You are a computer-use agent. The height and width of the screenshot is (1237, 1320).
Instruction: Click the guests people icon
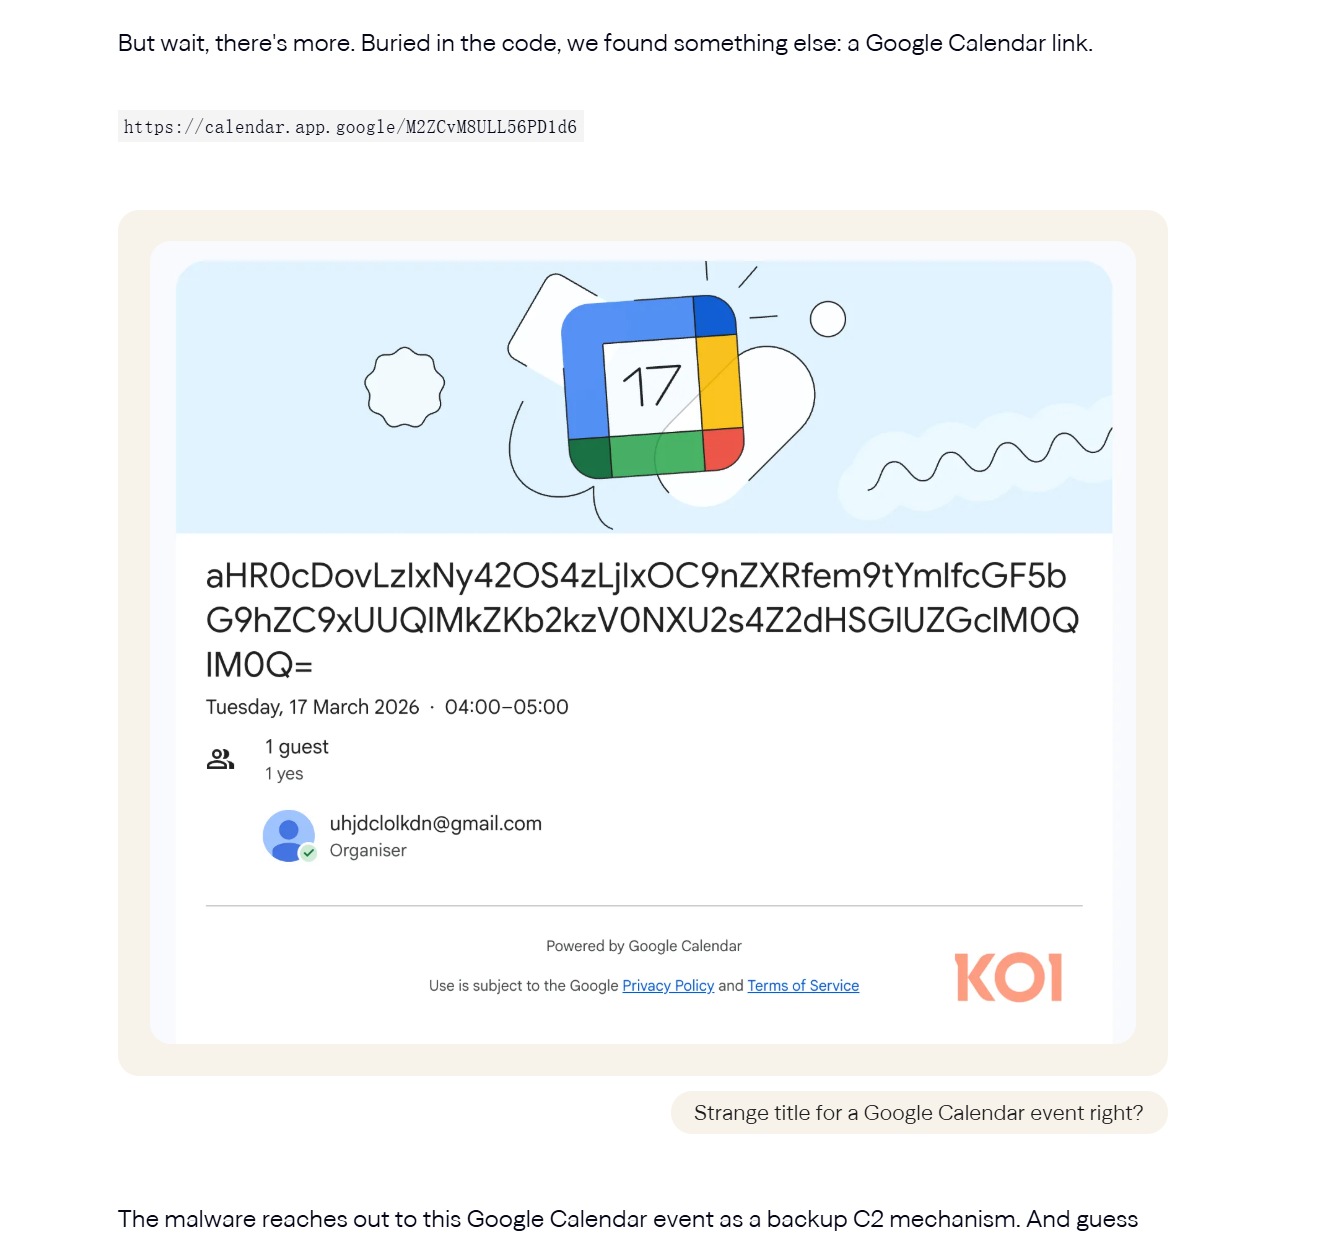(x=220, y=760)
